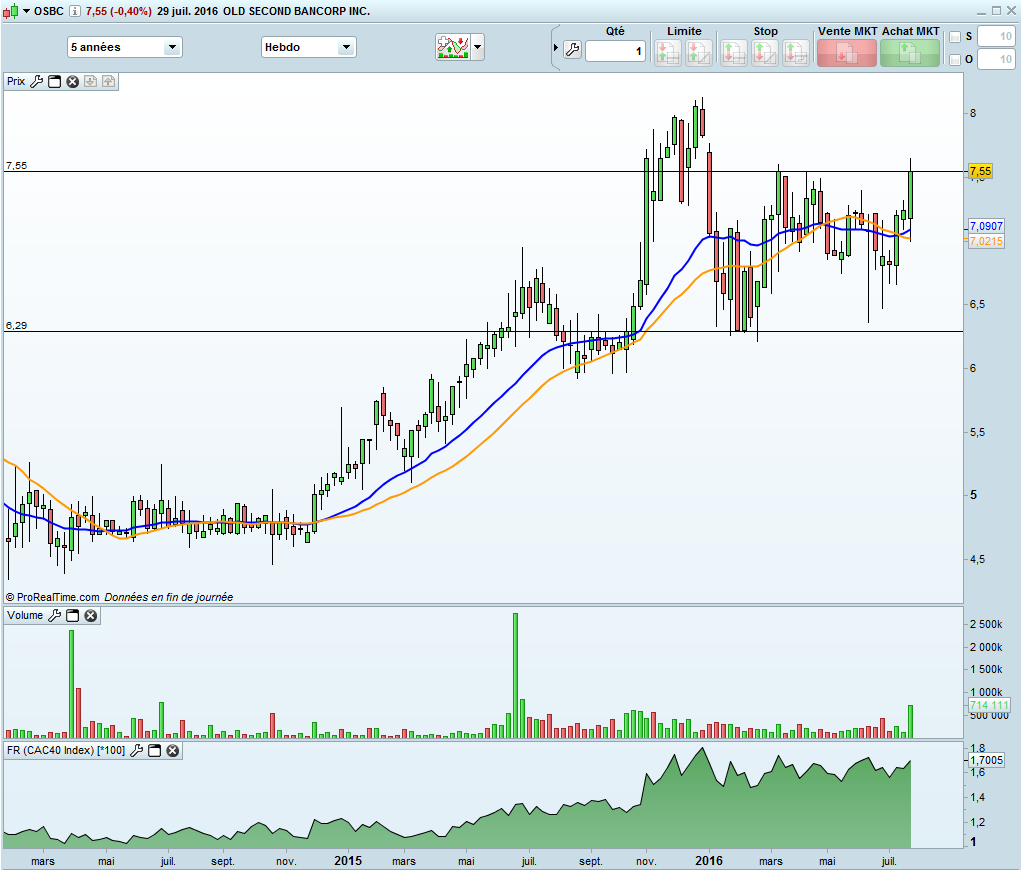The image size is (1021, 870).
Task: Click the 2016 year marker on time axis
Action: pyautogui.click(x=708, y=860)
